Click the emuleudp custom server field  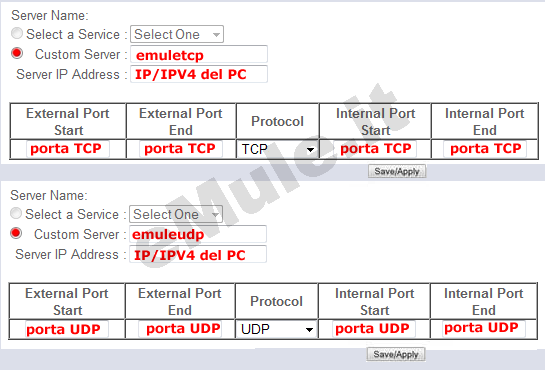[198, 234]
